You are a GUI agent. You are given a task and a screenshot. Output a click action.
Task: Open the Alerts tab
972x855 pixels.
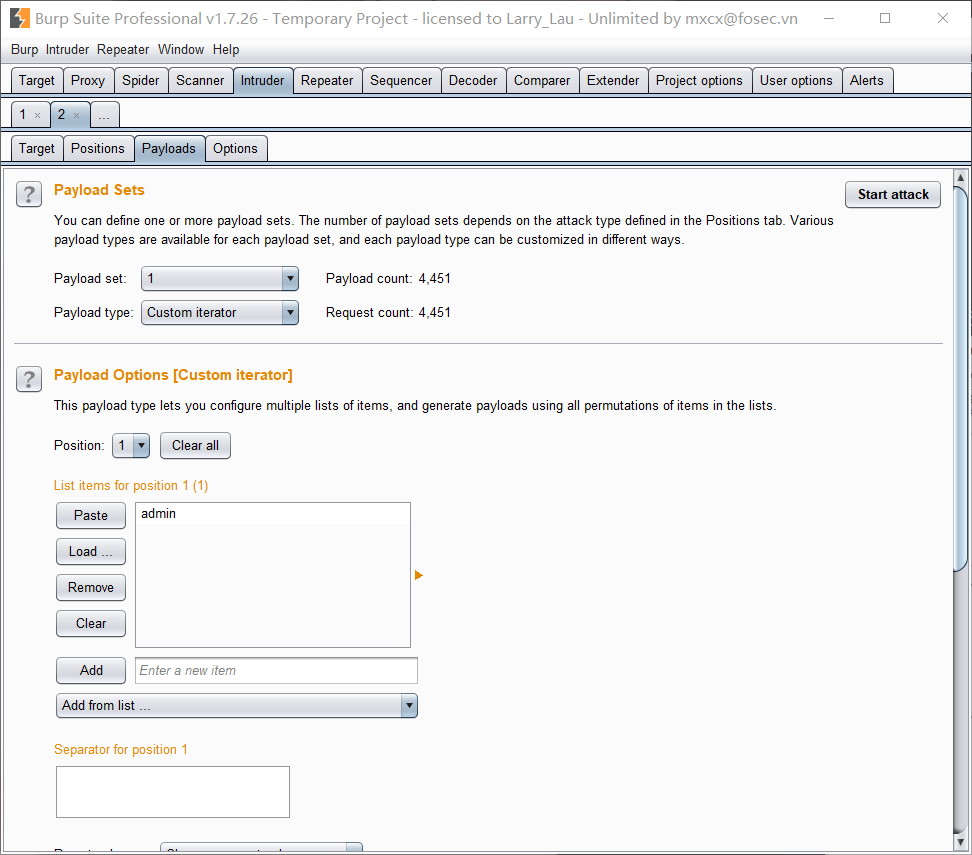click(867, 81)
